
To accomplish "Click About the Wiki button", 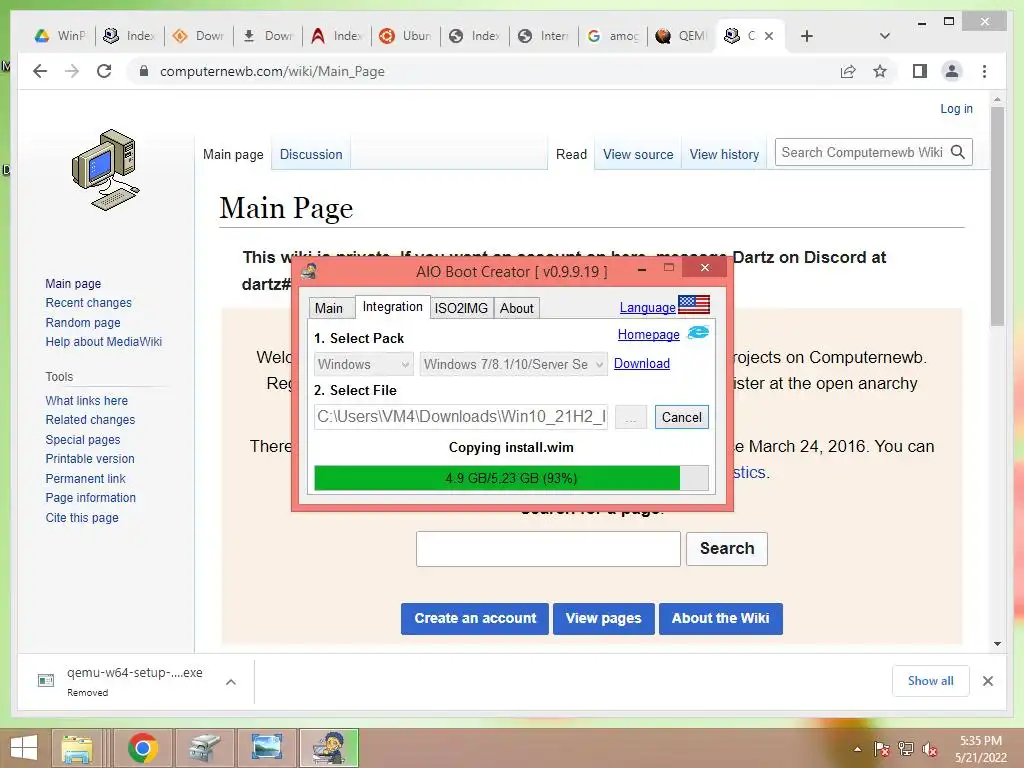I will pos(720,618).
